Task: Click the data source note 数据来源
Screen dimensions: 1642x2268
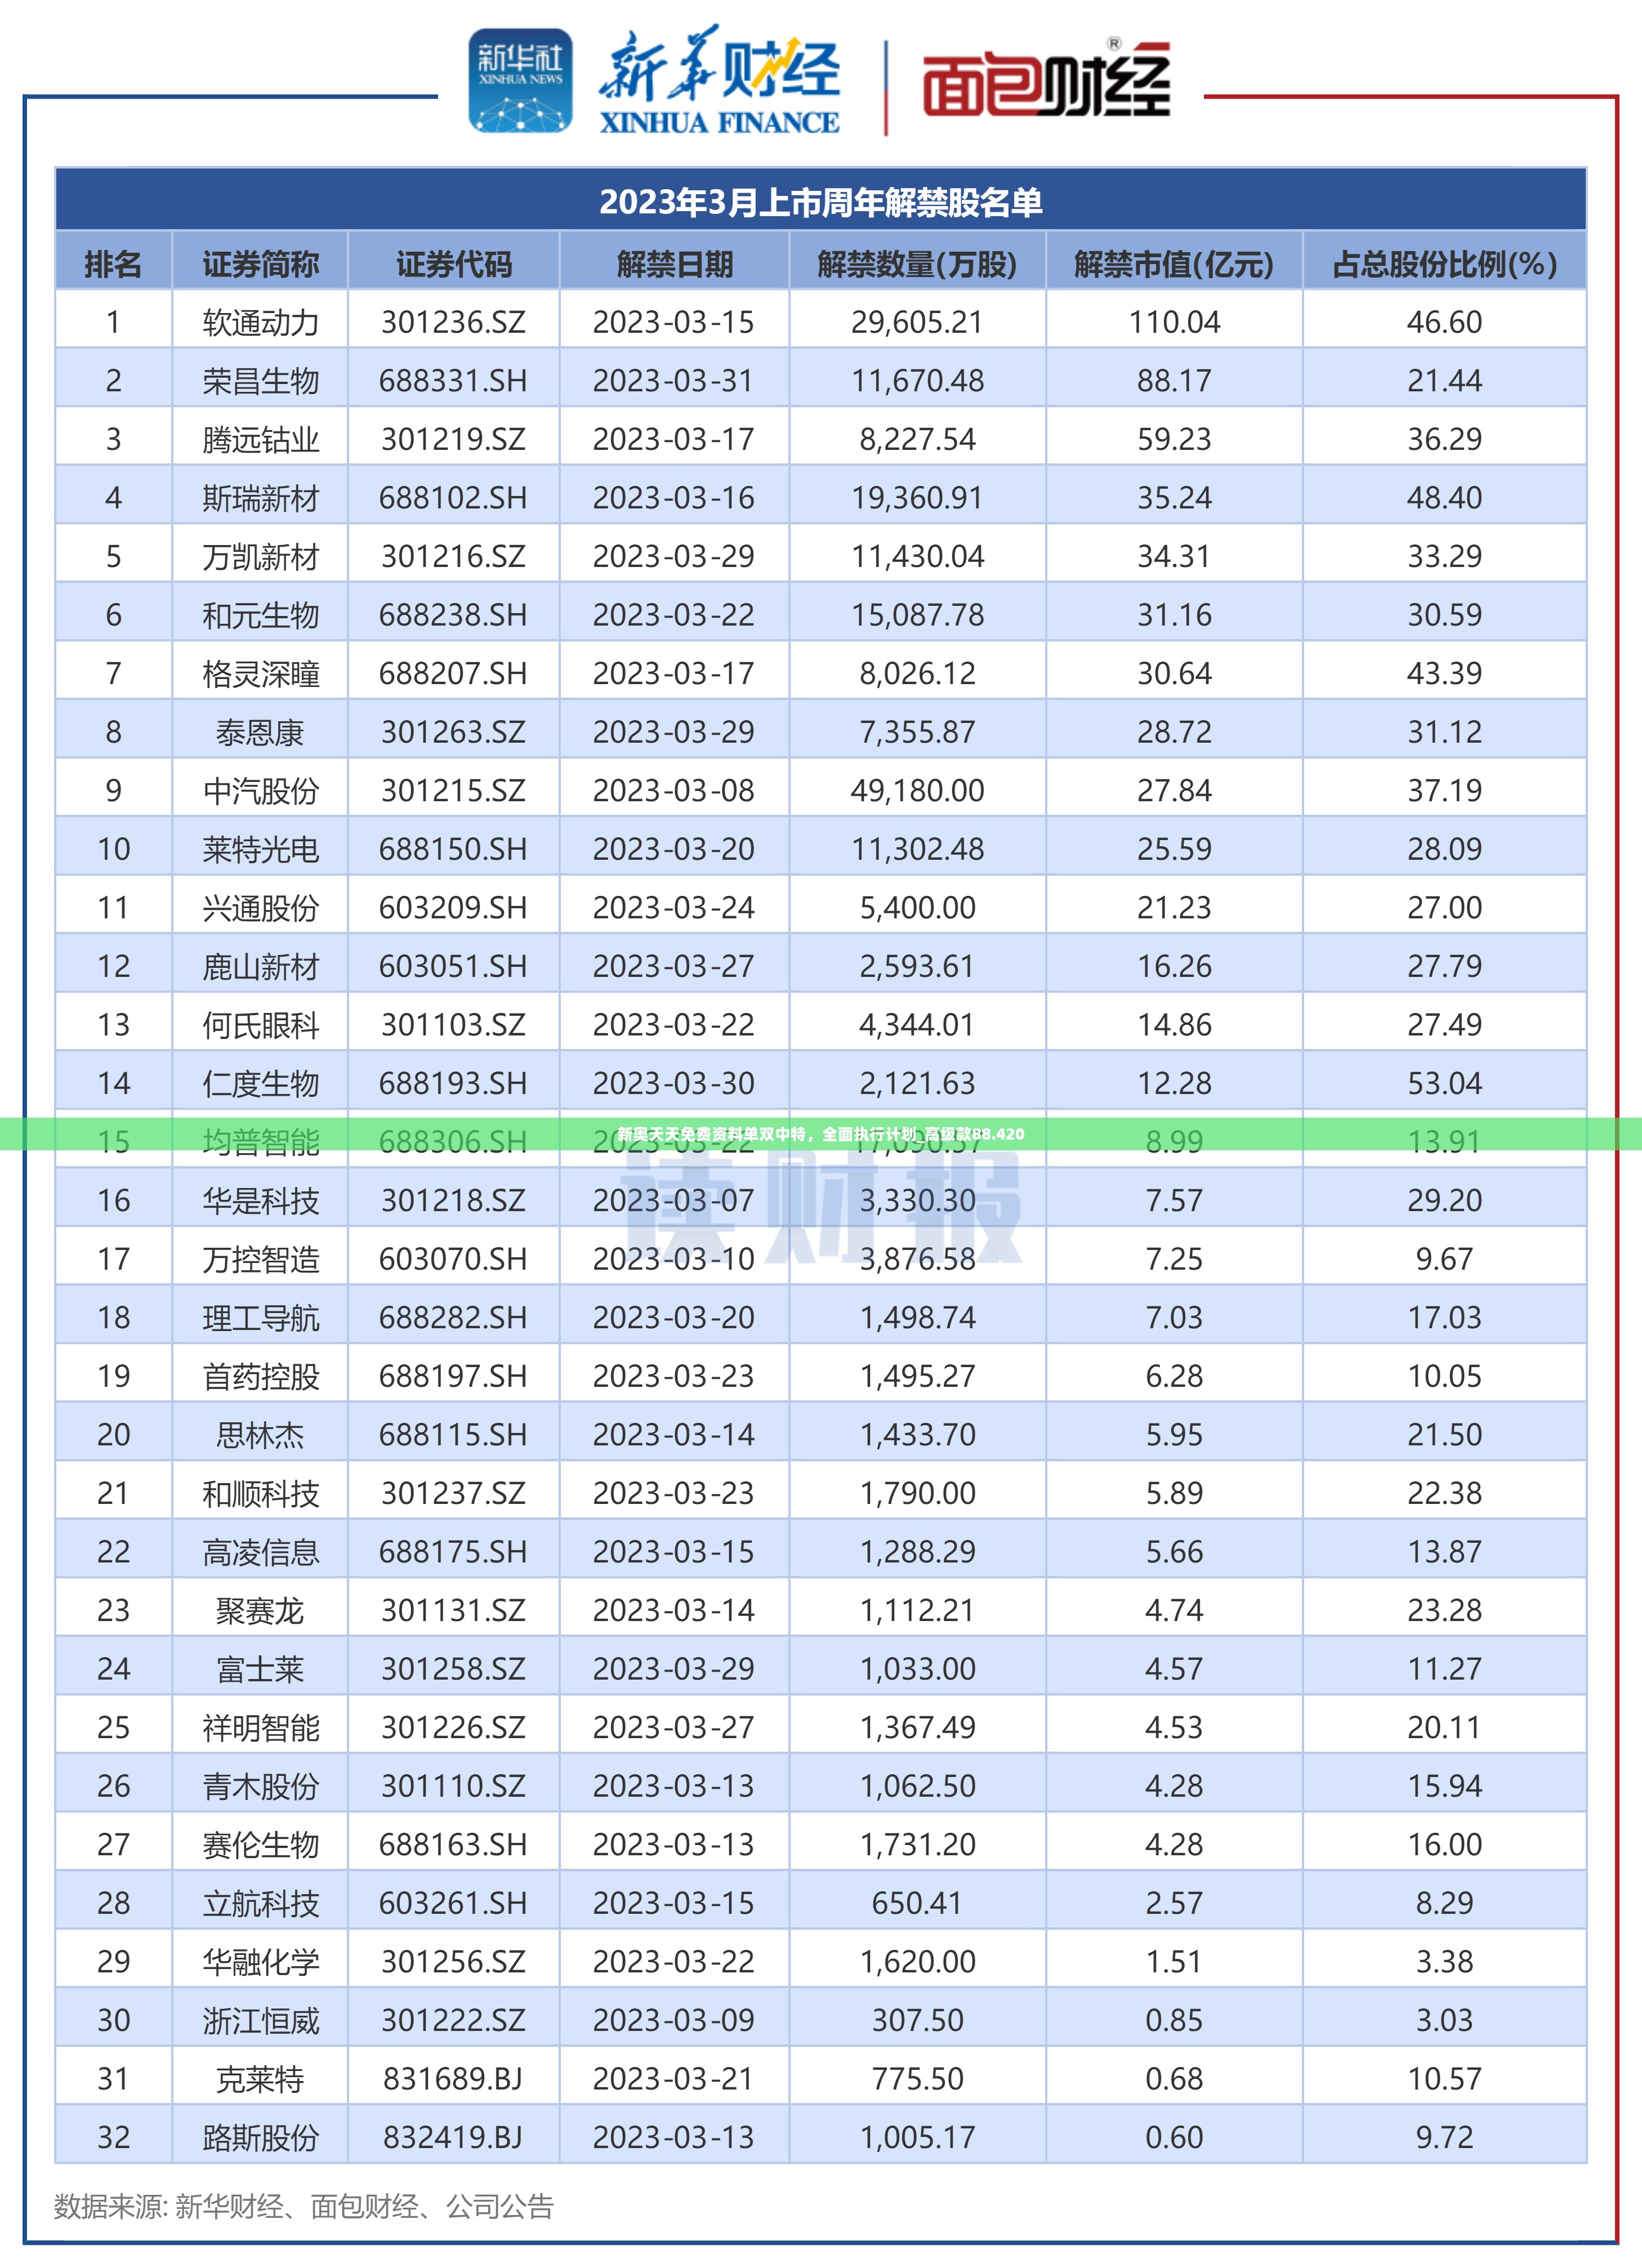Action: pyautogui.click(x=304, y=2206)
